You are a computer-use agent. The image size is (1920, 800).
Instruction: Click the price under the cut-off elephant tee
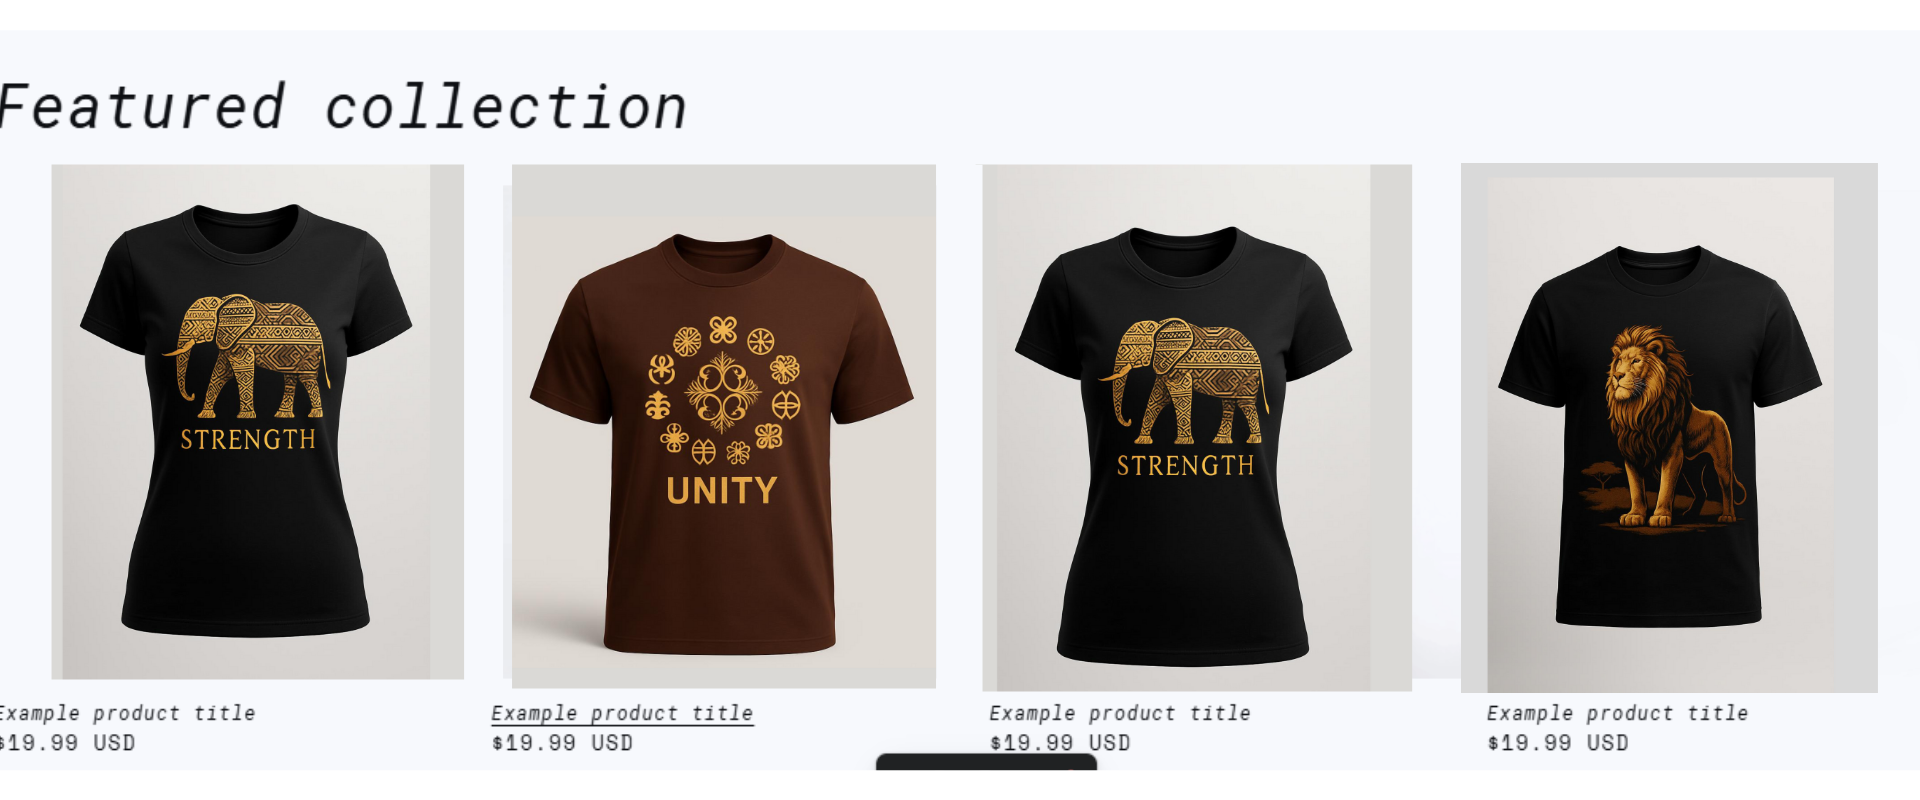pos(67,743)
